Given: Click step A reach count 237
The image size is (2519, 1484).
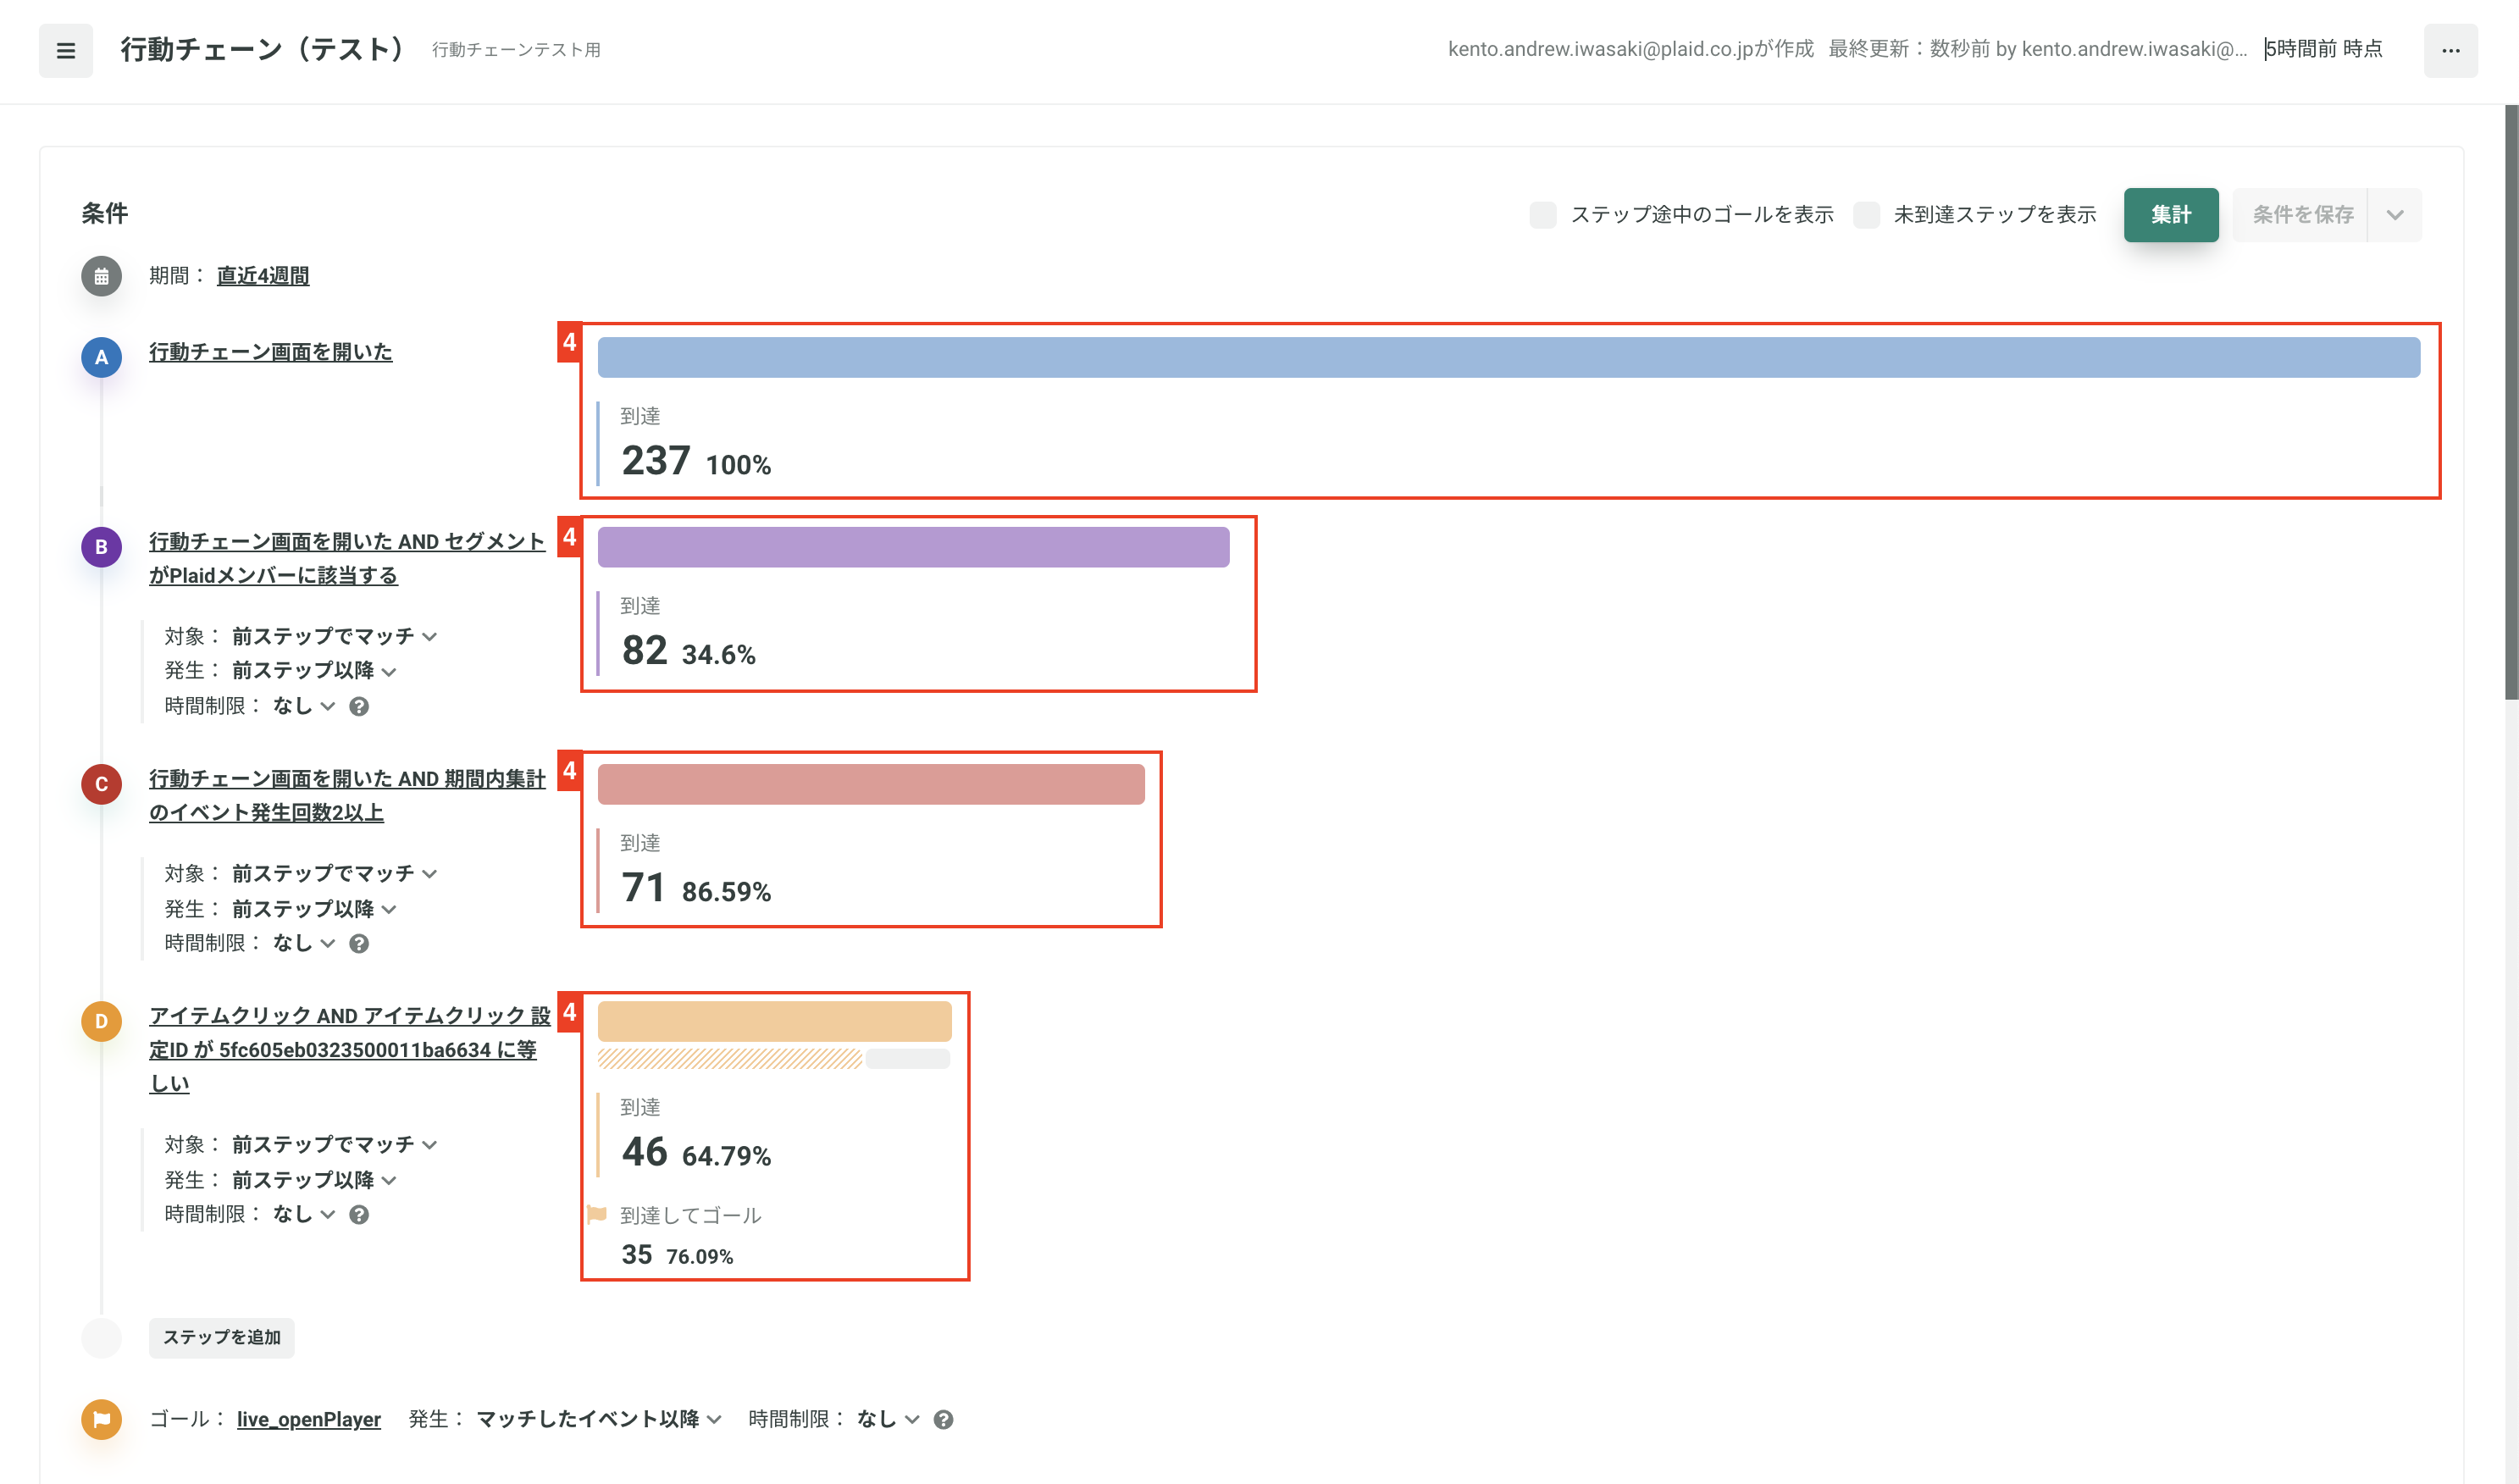Looking at the screenshot, I should coord(656,461).
